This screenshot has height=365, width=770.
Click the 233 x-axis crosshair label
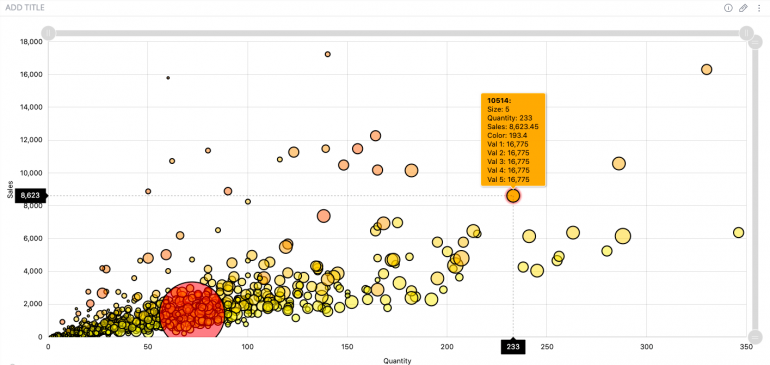513,347
